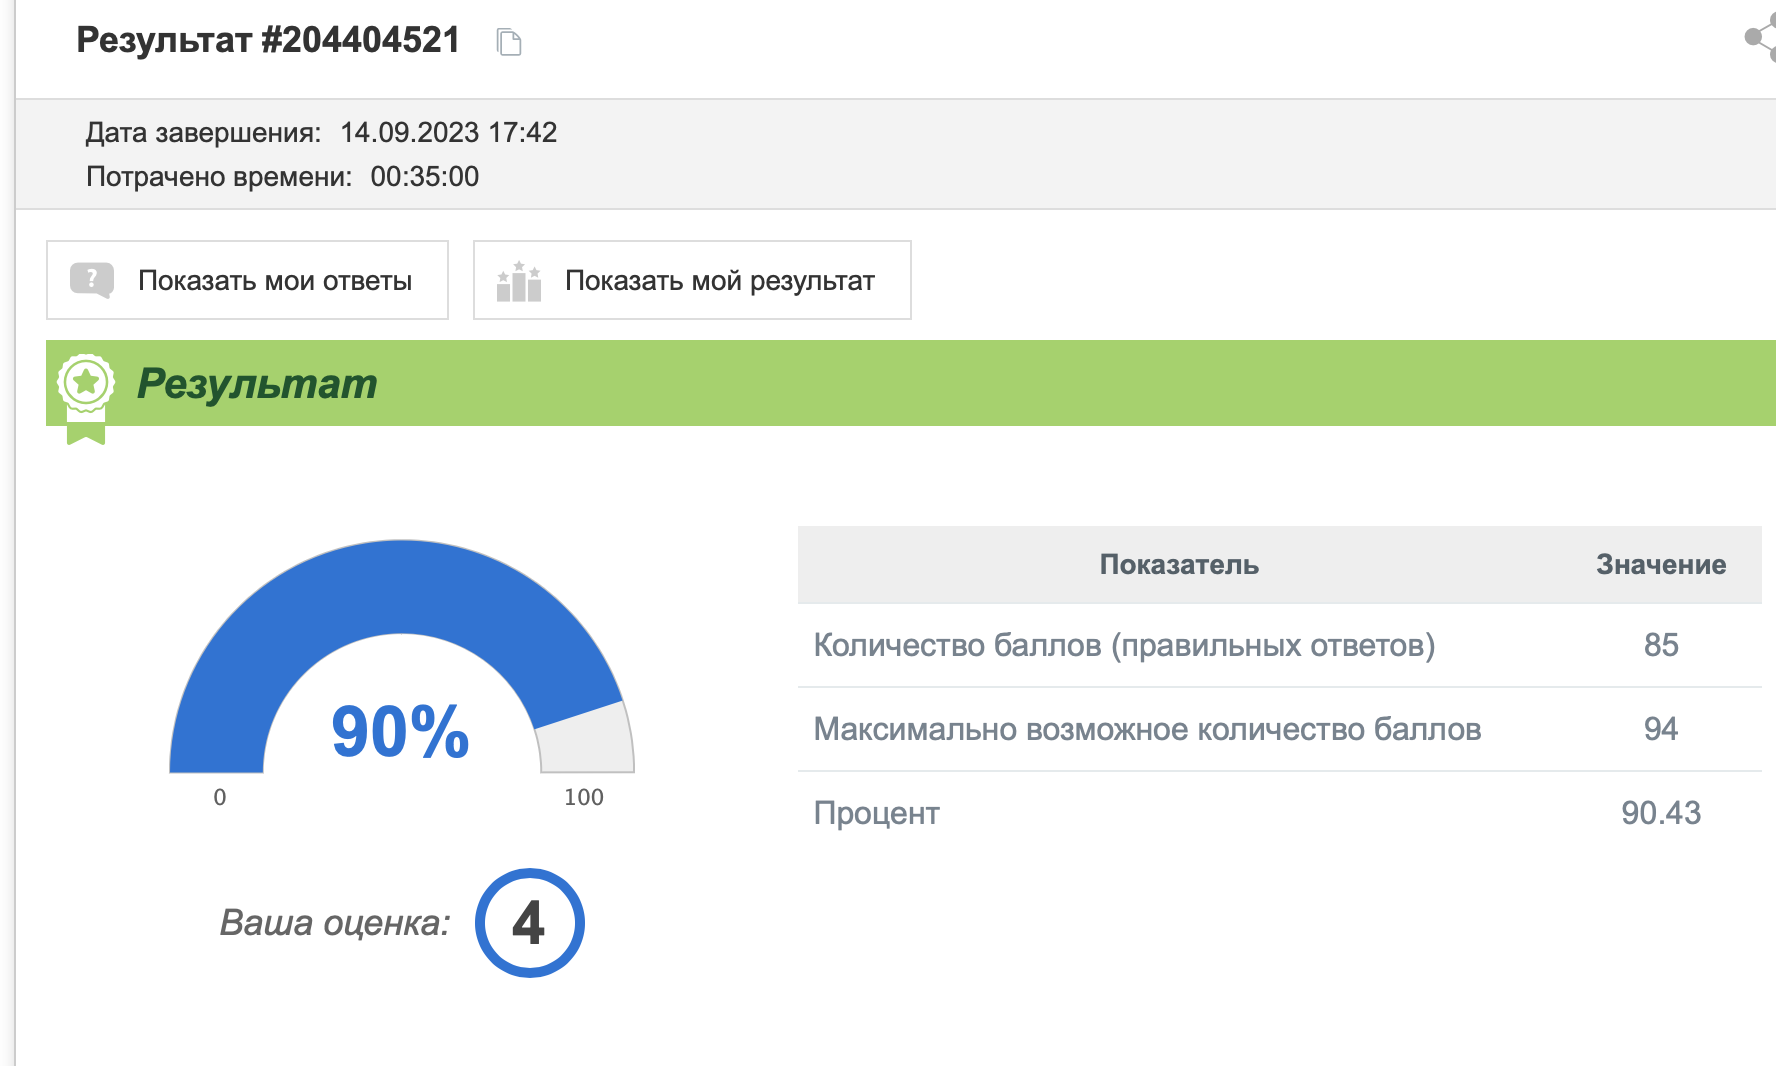Select the Количество баллов table row
The width and height of the screenshot is (1776, 1066).
pos(1124,645)
